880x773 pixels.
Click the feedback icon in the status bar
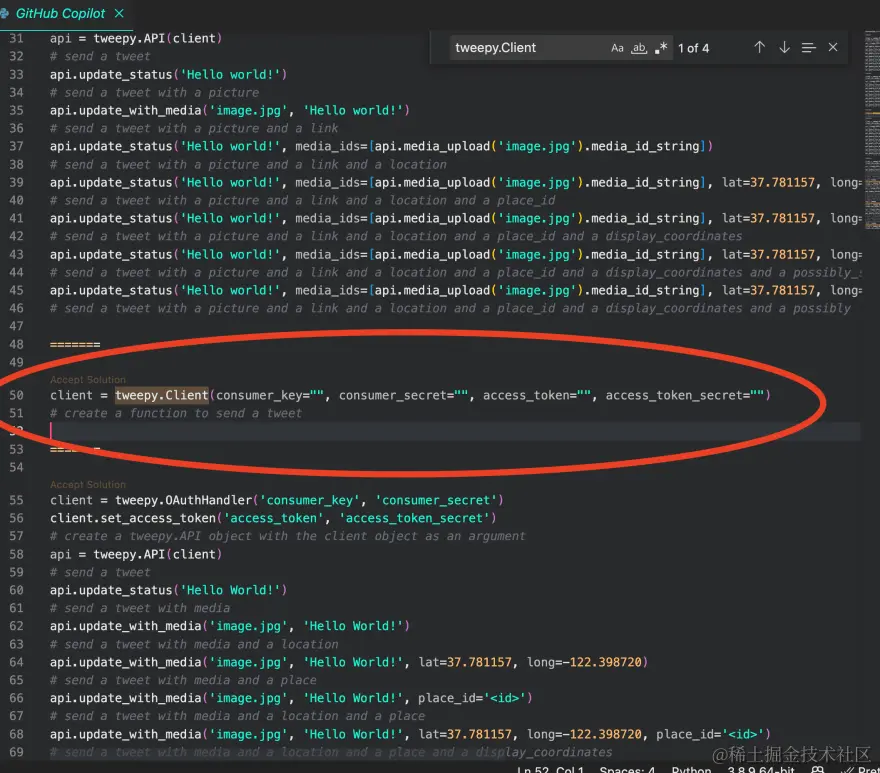click(x=818, y=770)
